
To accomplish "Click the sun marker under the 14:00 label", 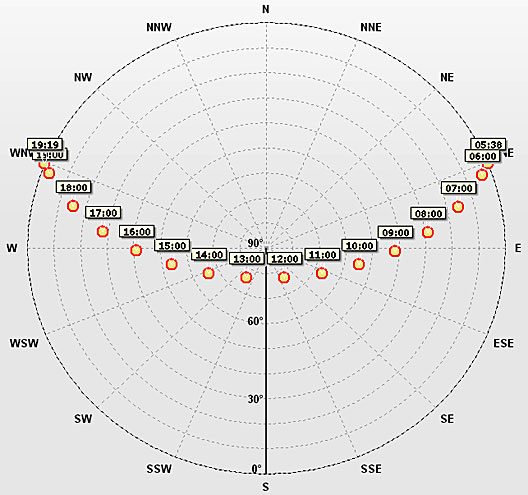I will tap(209, 273).
